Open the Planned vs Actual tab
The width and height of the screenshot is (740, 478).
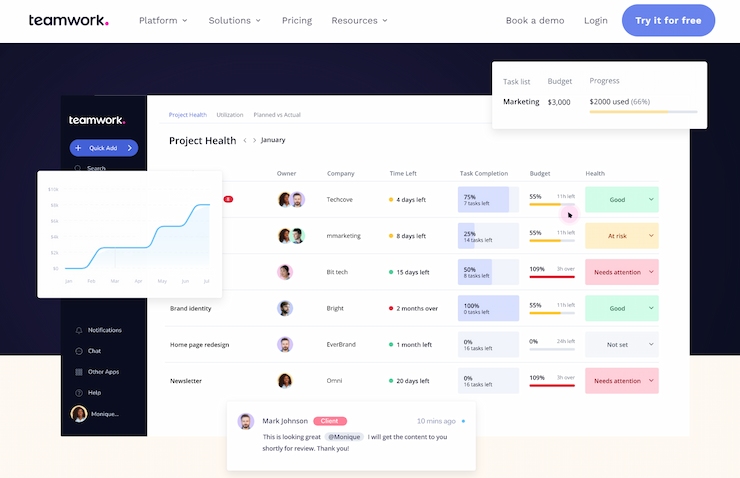277,115
